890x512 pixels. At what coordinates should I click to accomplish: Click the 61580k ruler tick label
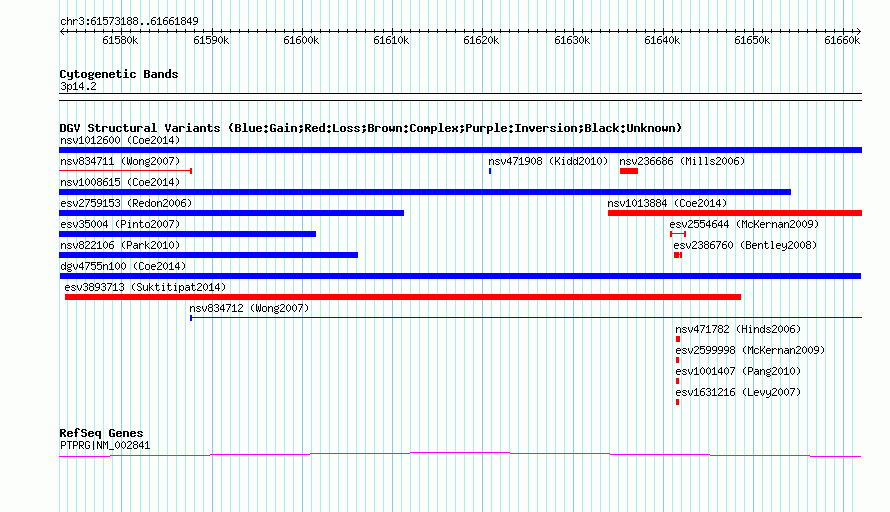click(x=120, y=40)
